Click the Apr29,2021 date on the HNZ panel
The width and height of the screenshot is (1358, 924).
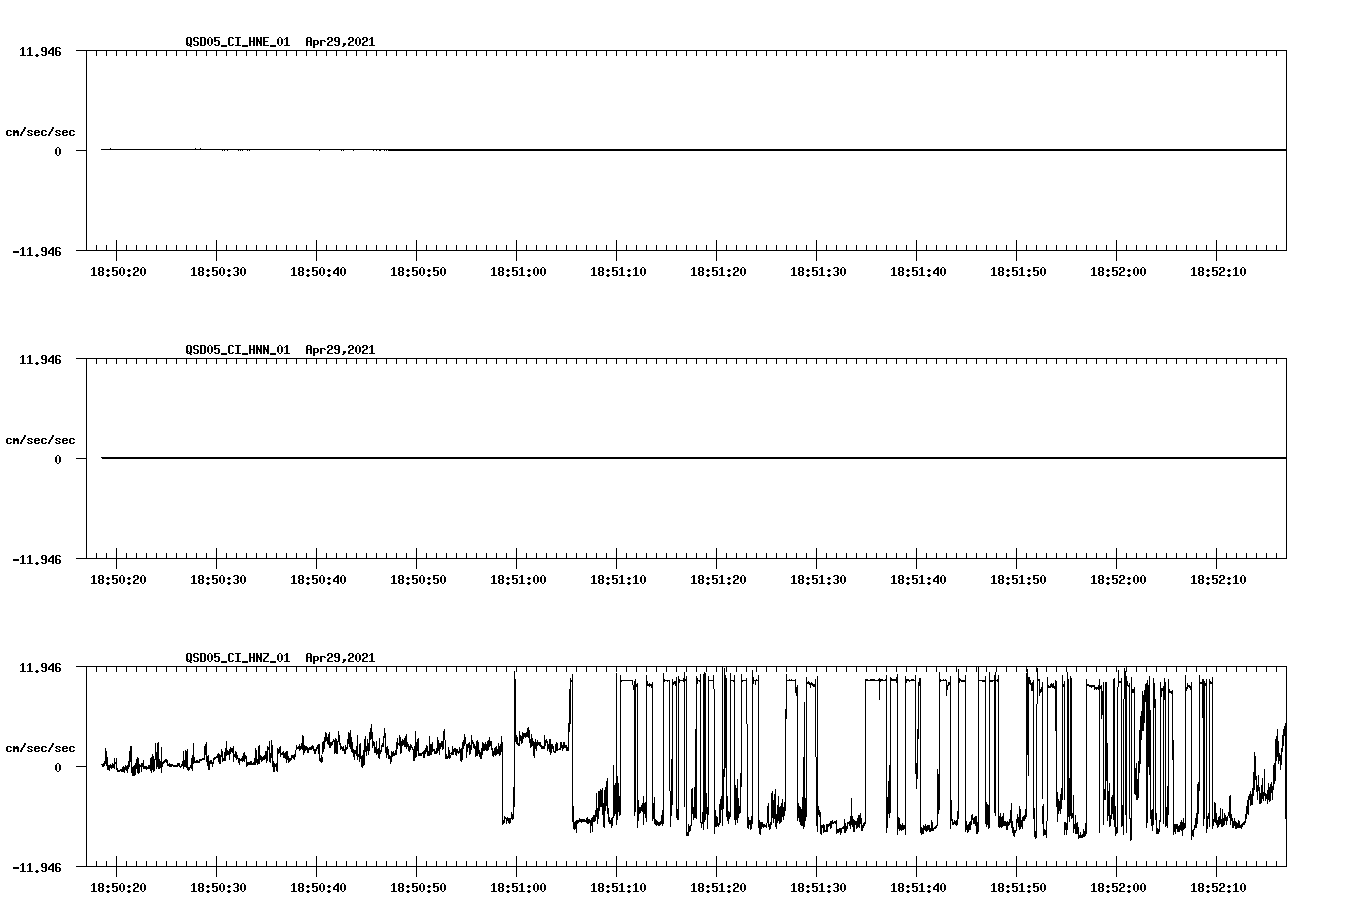[x=340, y=658]
